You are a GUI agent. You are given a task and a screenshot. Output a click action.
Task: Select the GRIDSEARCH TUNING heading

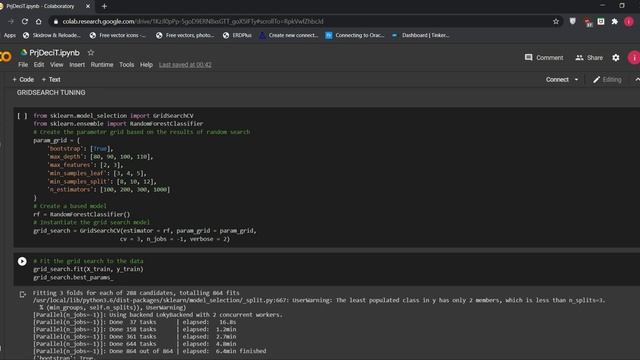51,93
